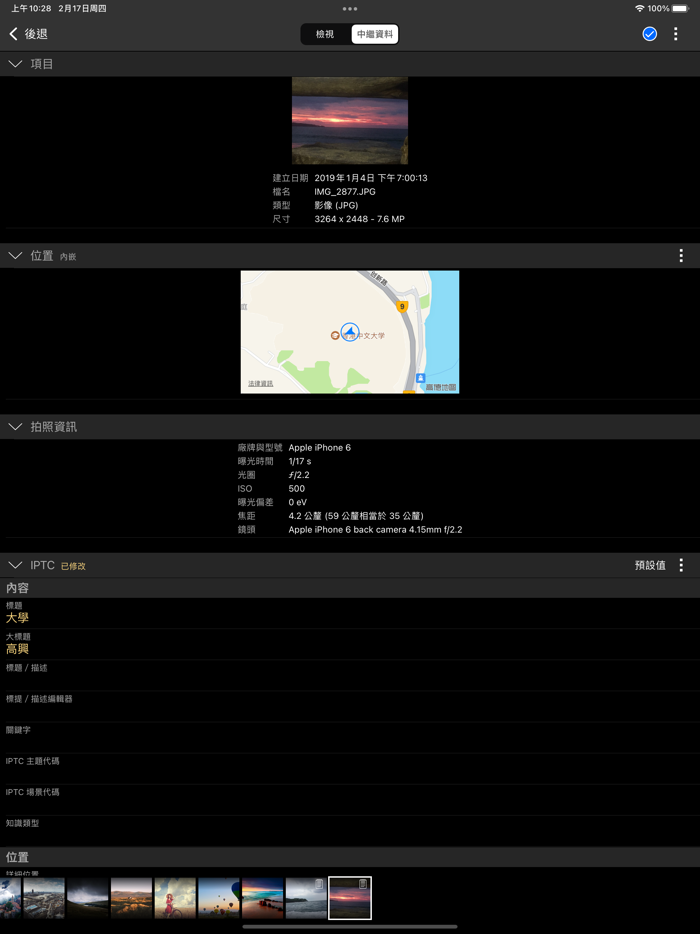Screen dimensions: 700x934
Task: Tap the 知識類型 field
Action: tap(350, 831)
